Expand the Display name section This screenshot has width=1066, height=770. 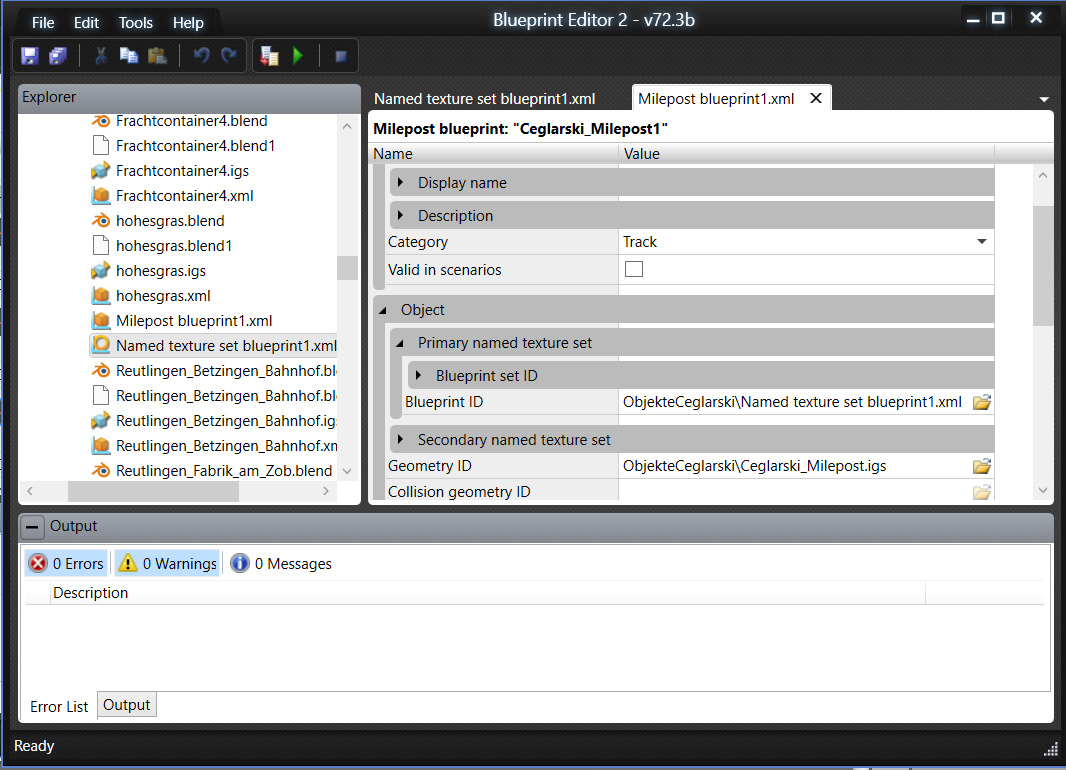(x=401, y=183)
